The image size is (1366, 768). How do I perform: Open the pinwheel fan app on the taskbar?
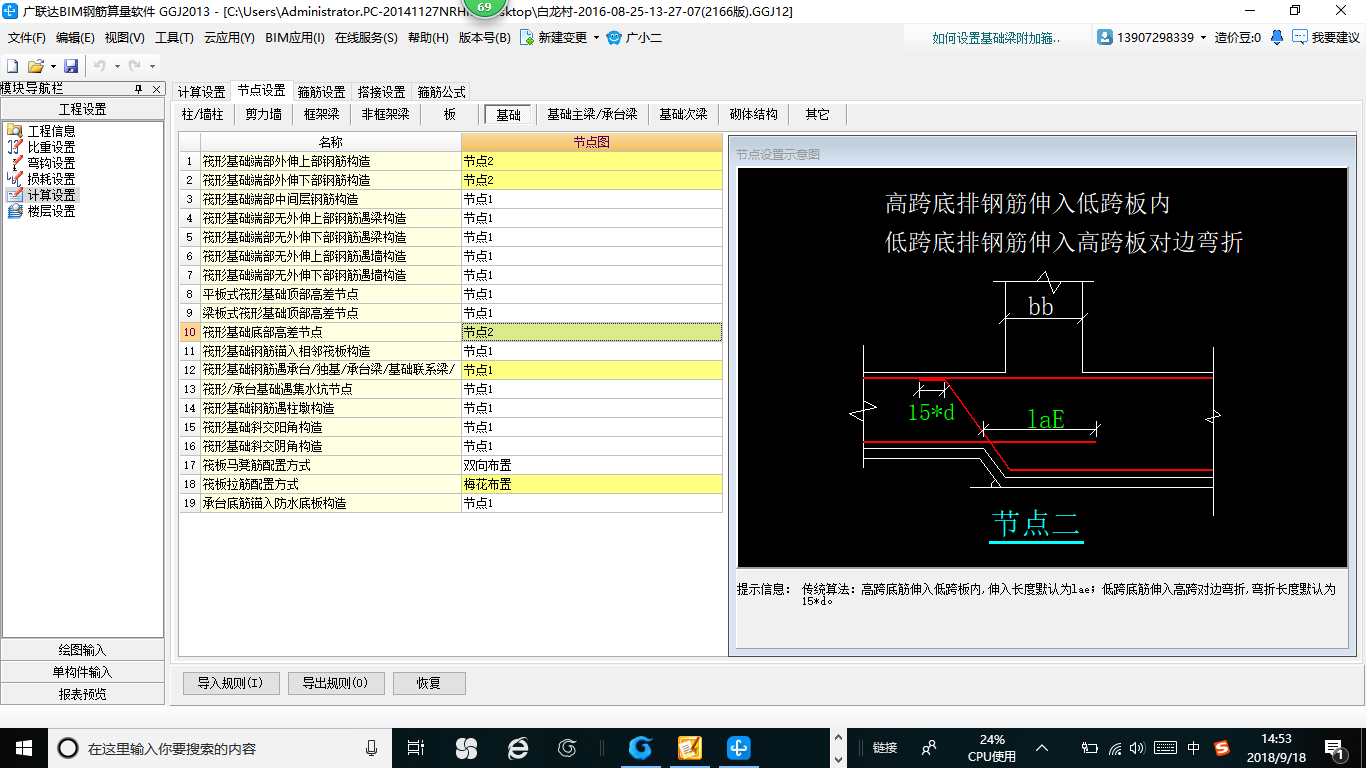point(466,748)
